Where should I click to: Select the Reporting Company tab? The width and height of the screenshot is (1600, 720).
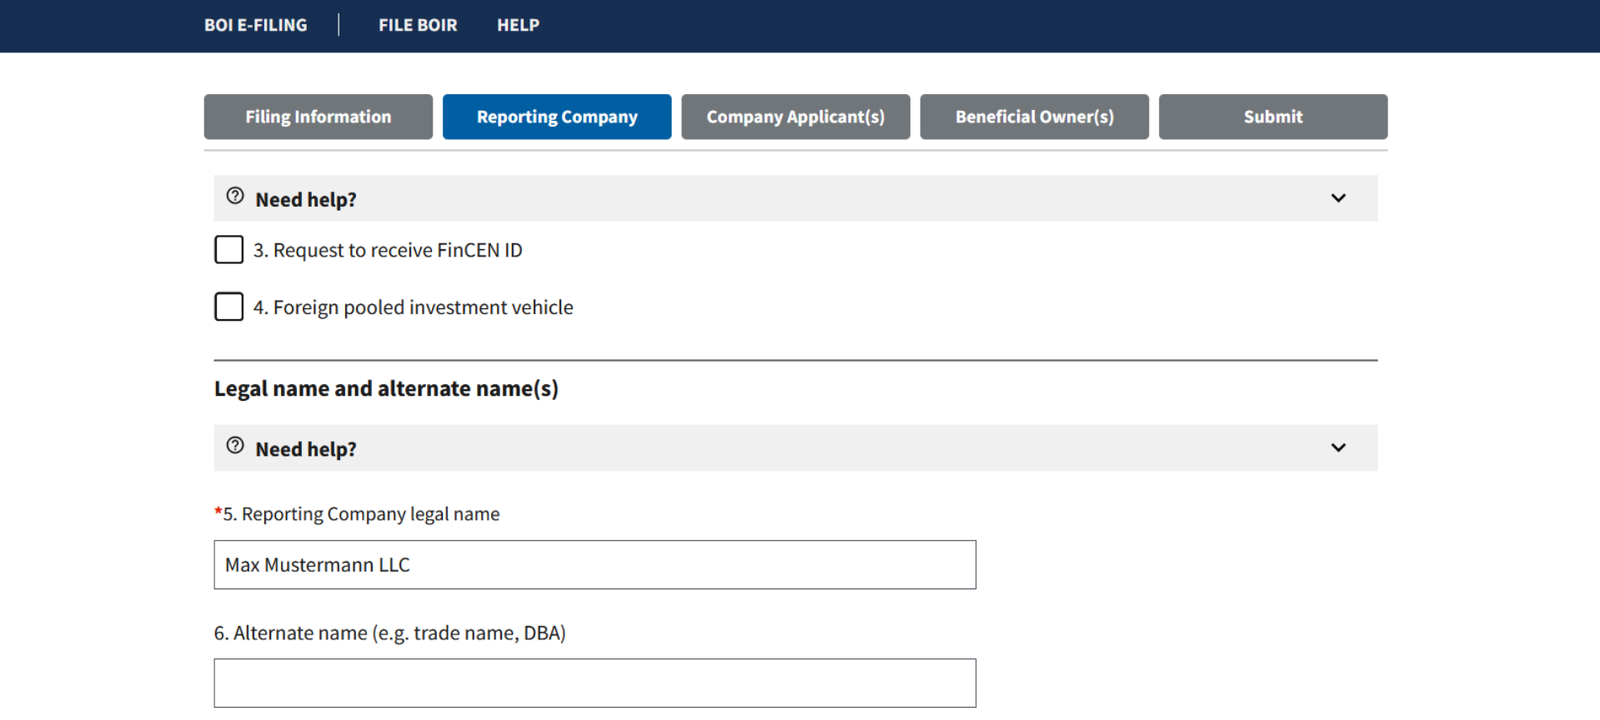(557, 117)
